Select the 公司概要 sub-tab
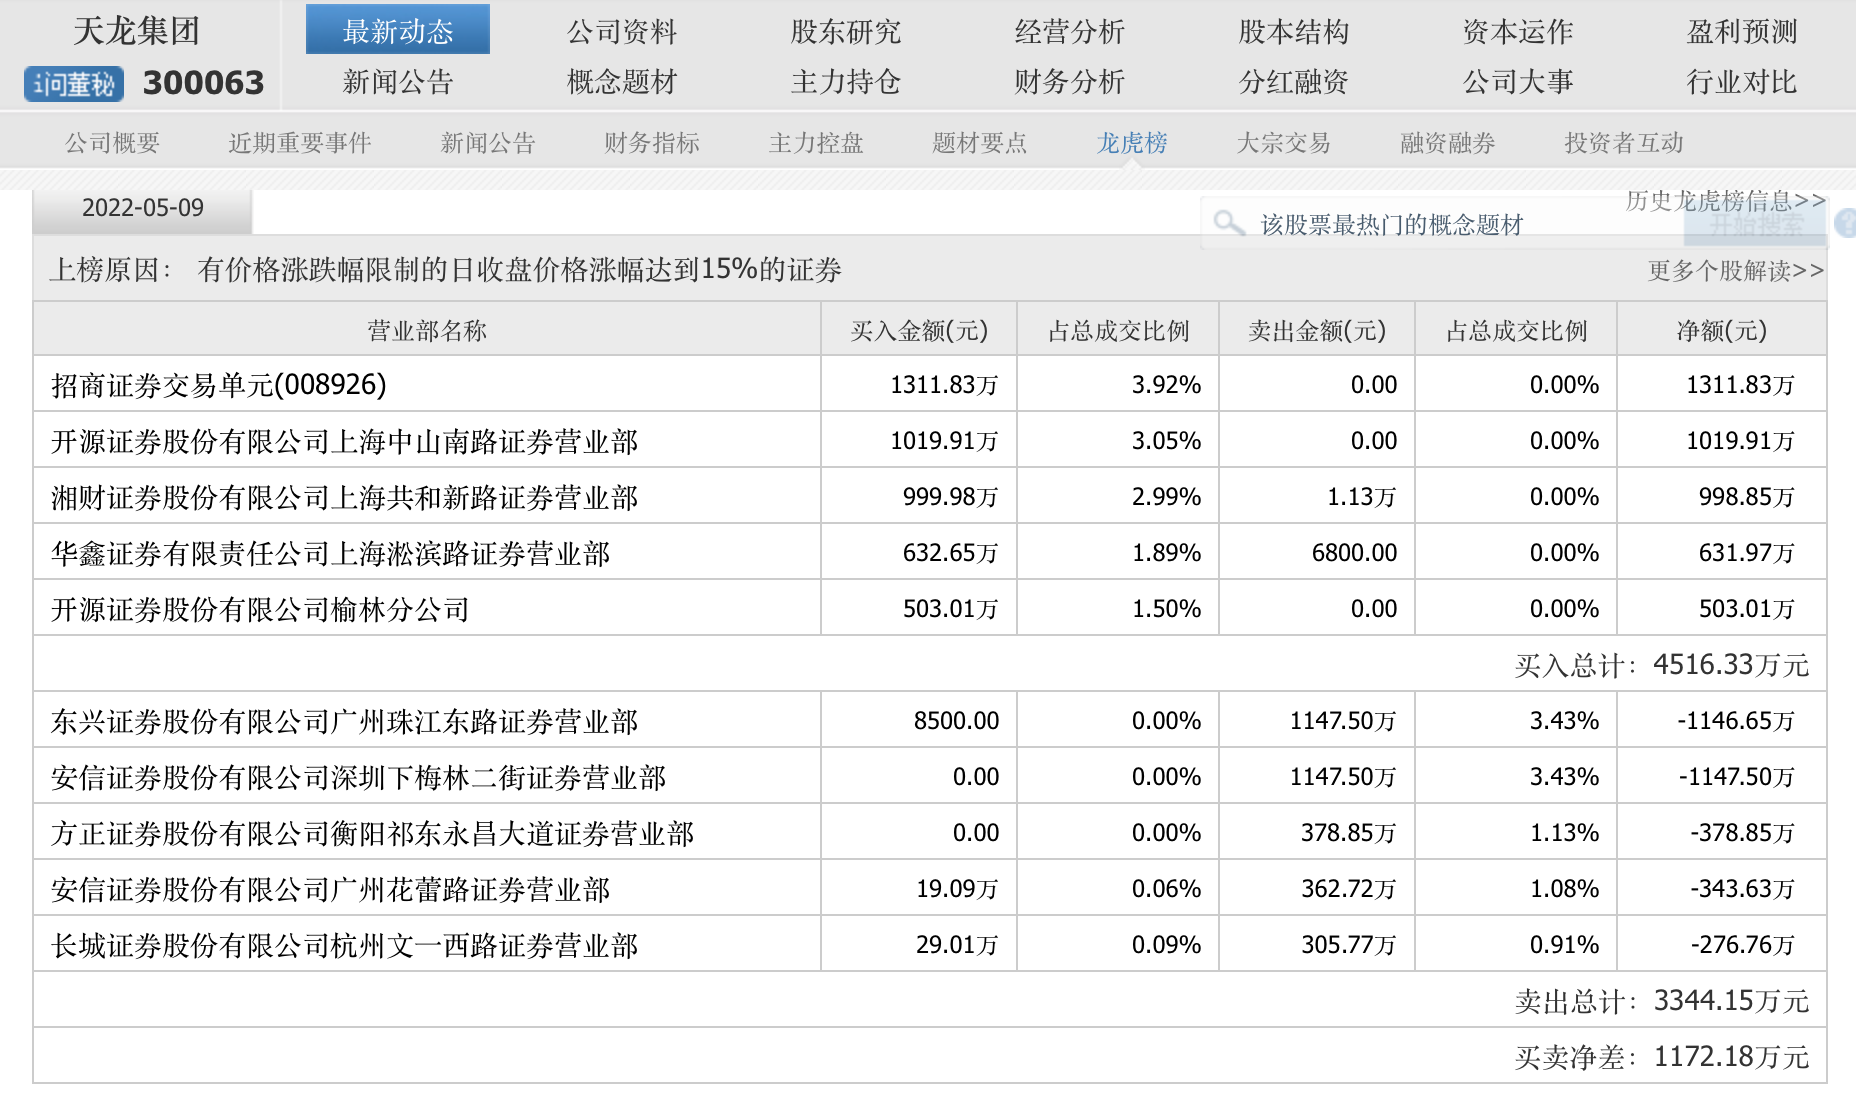The height and width of the screenshot is (1112, 1856). (112, 143)
